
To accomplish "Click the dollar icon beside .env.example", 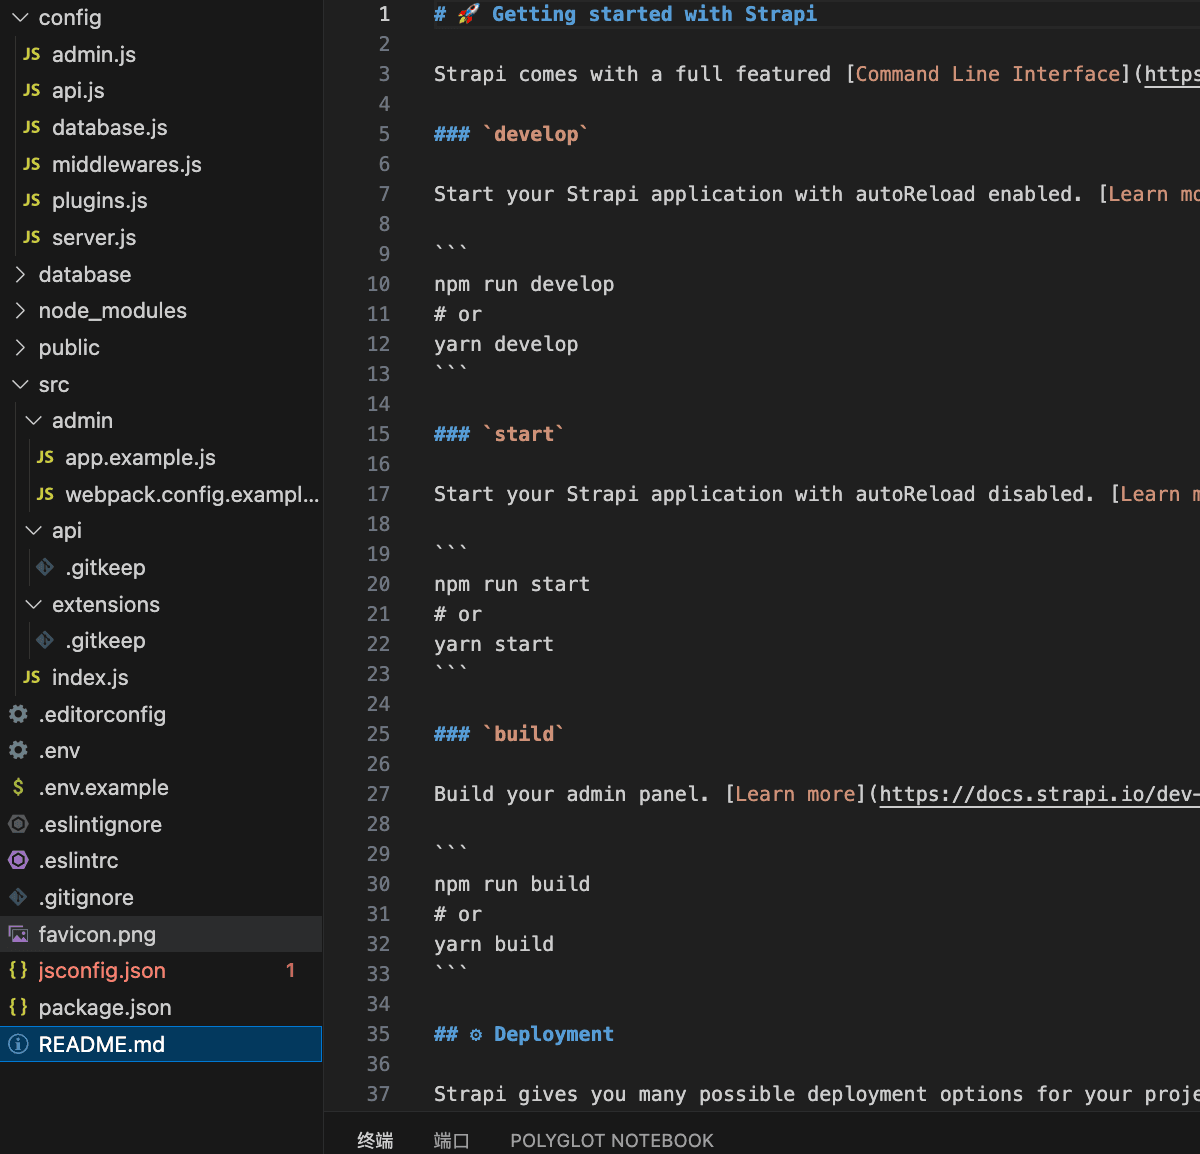I will tap(18, 787).
